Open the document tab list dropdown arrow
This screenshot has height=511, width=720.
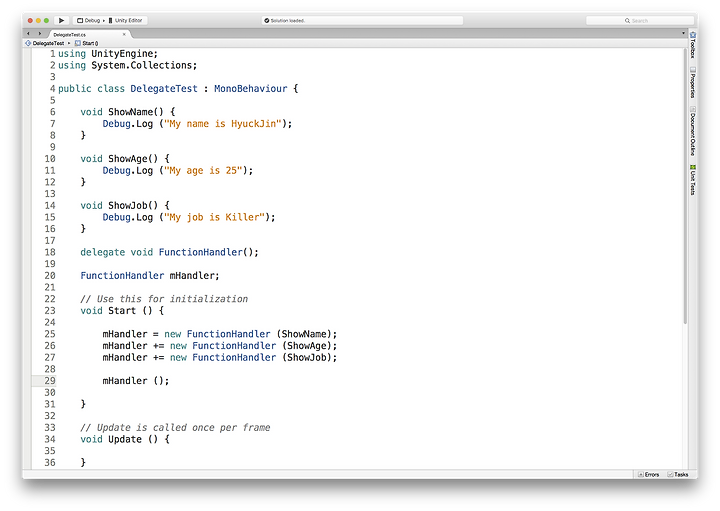tap(683, 33)
